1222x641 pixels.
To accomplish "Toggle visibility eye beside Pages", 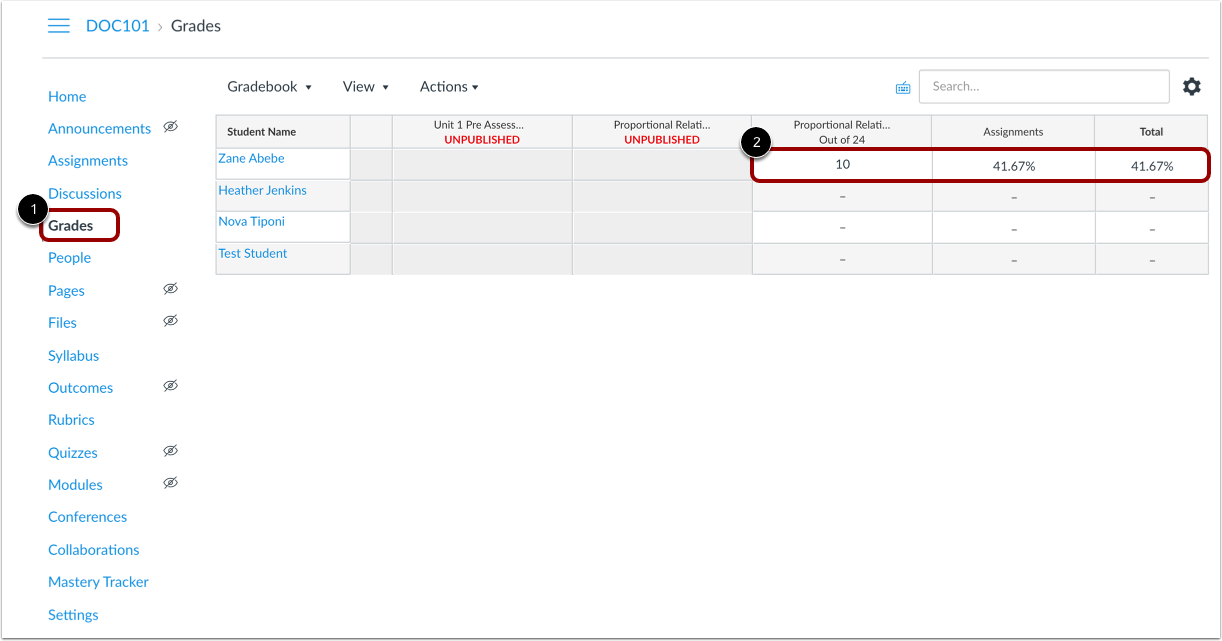I will point(171,288).
